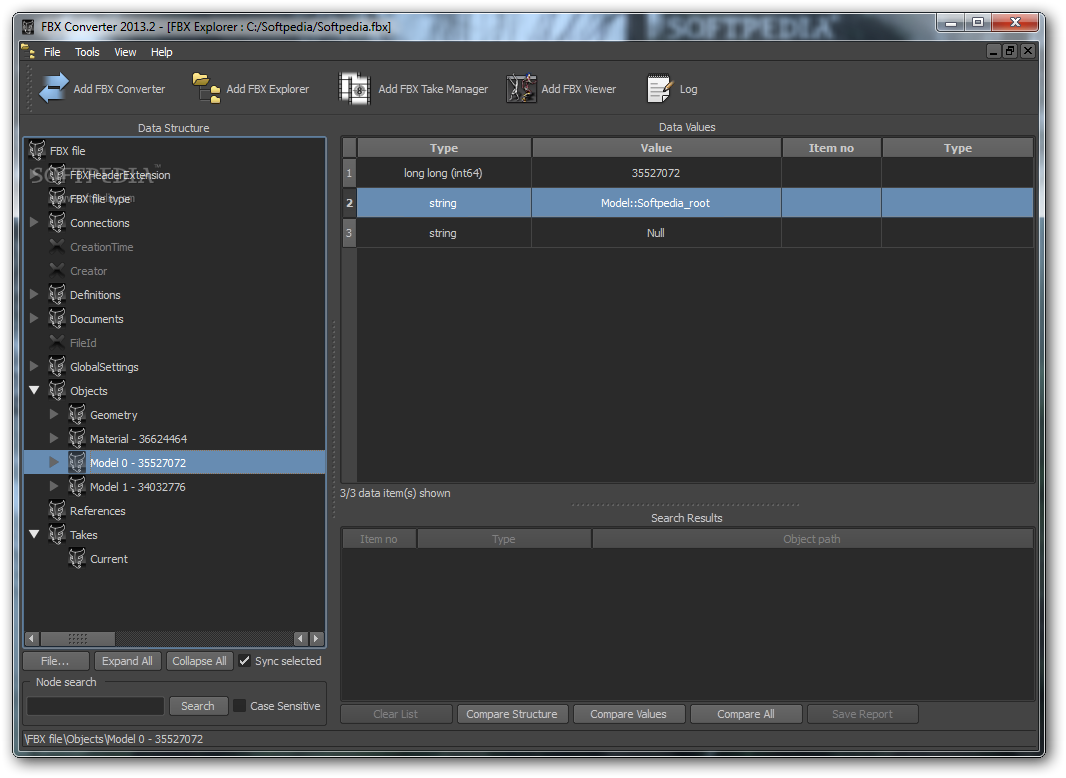This screenshot has height=778, width=1066.
Task: Enable the Case Sensitive checkbox
Action: [239, 705]
